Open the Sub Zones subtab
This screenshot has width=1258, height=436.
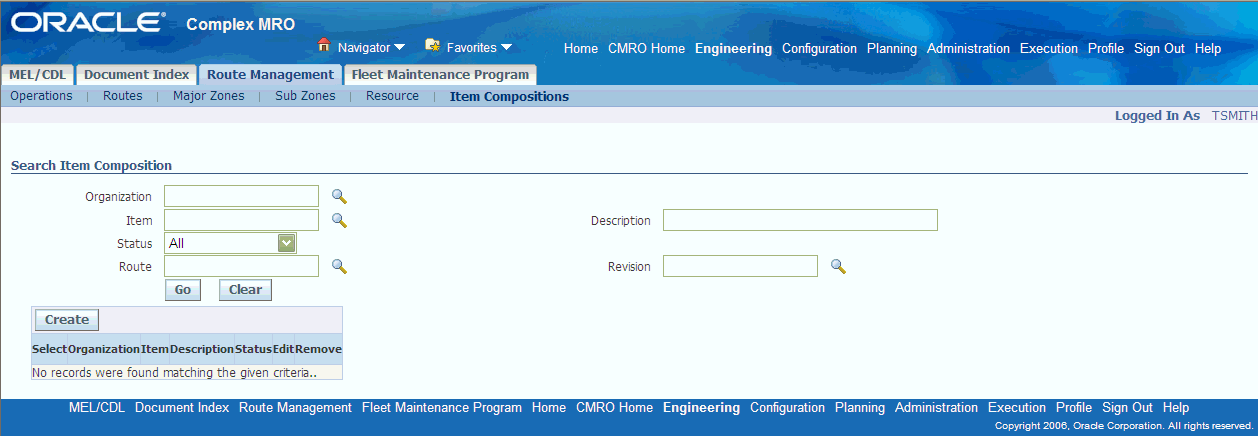(305, 96)
